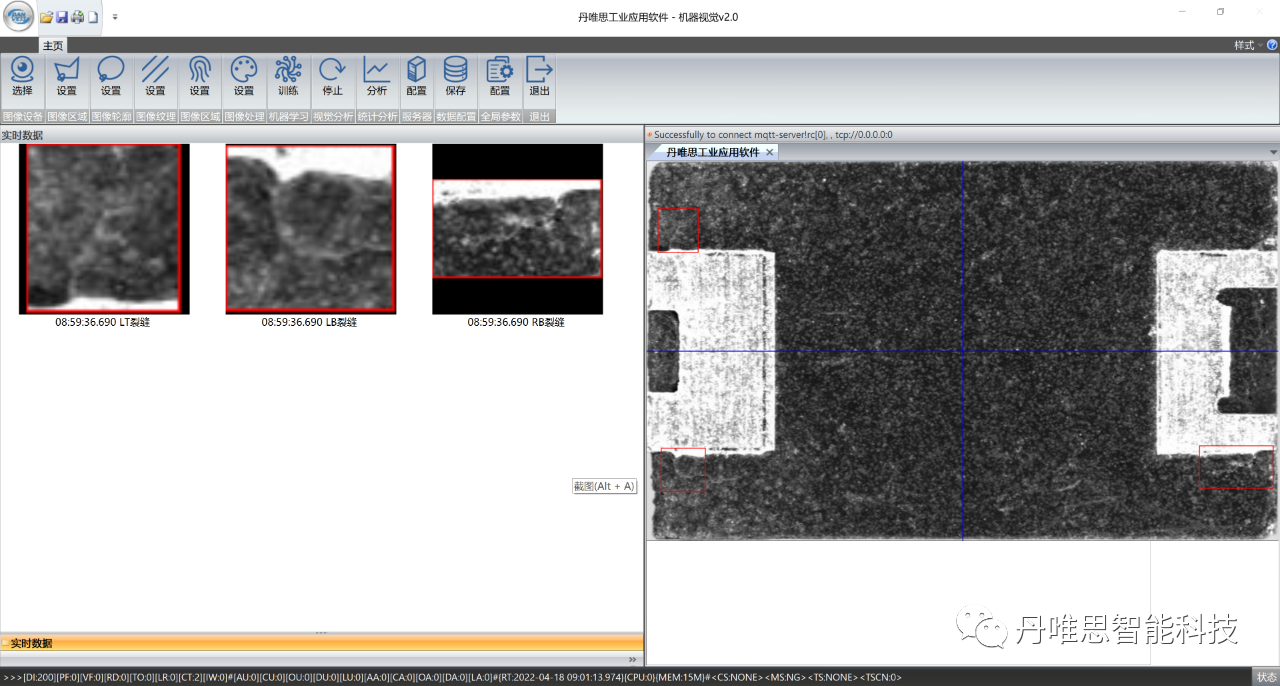
Task: Click the caption "08:59:36.690 LB裂缝"
Action: (309, 322)
